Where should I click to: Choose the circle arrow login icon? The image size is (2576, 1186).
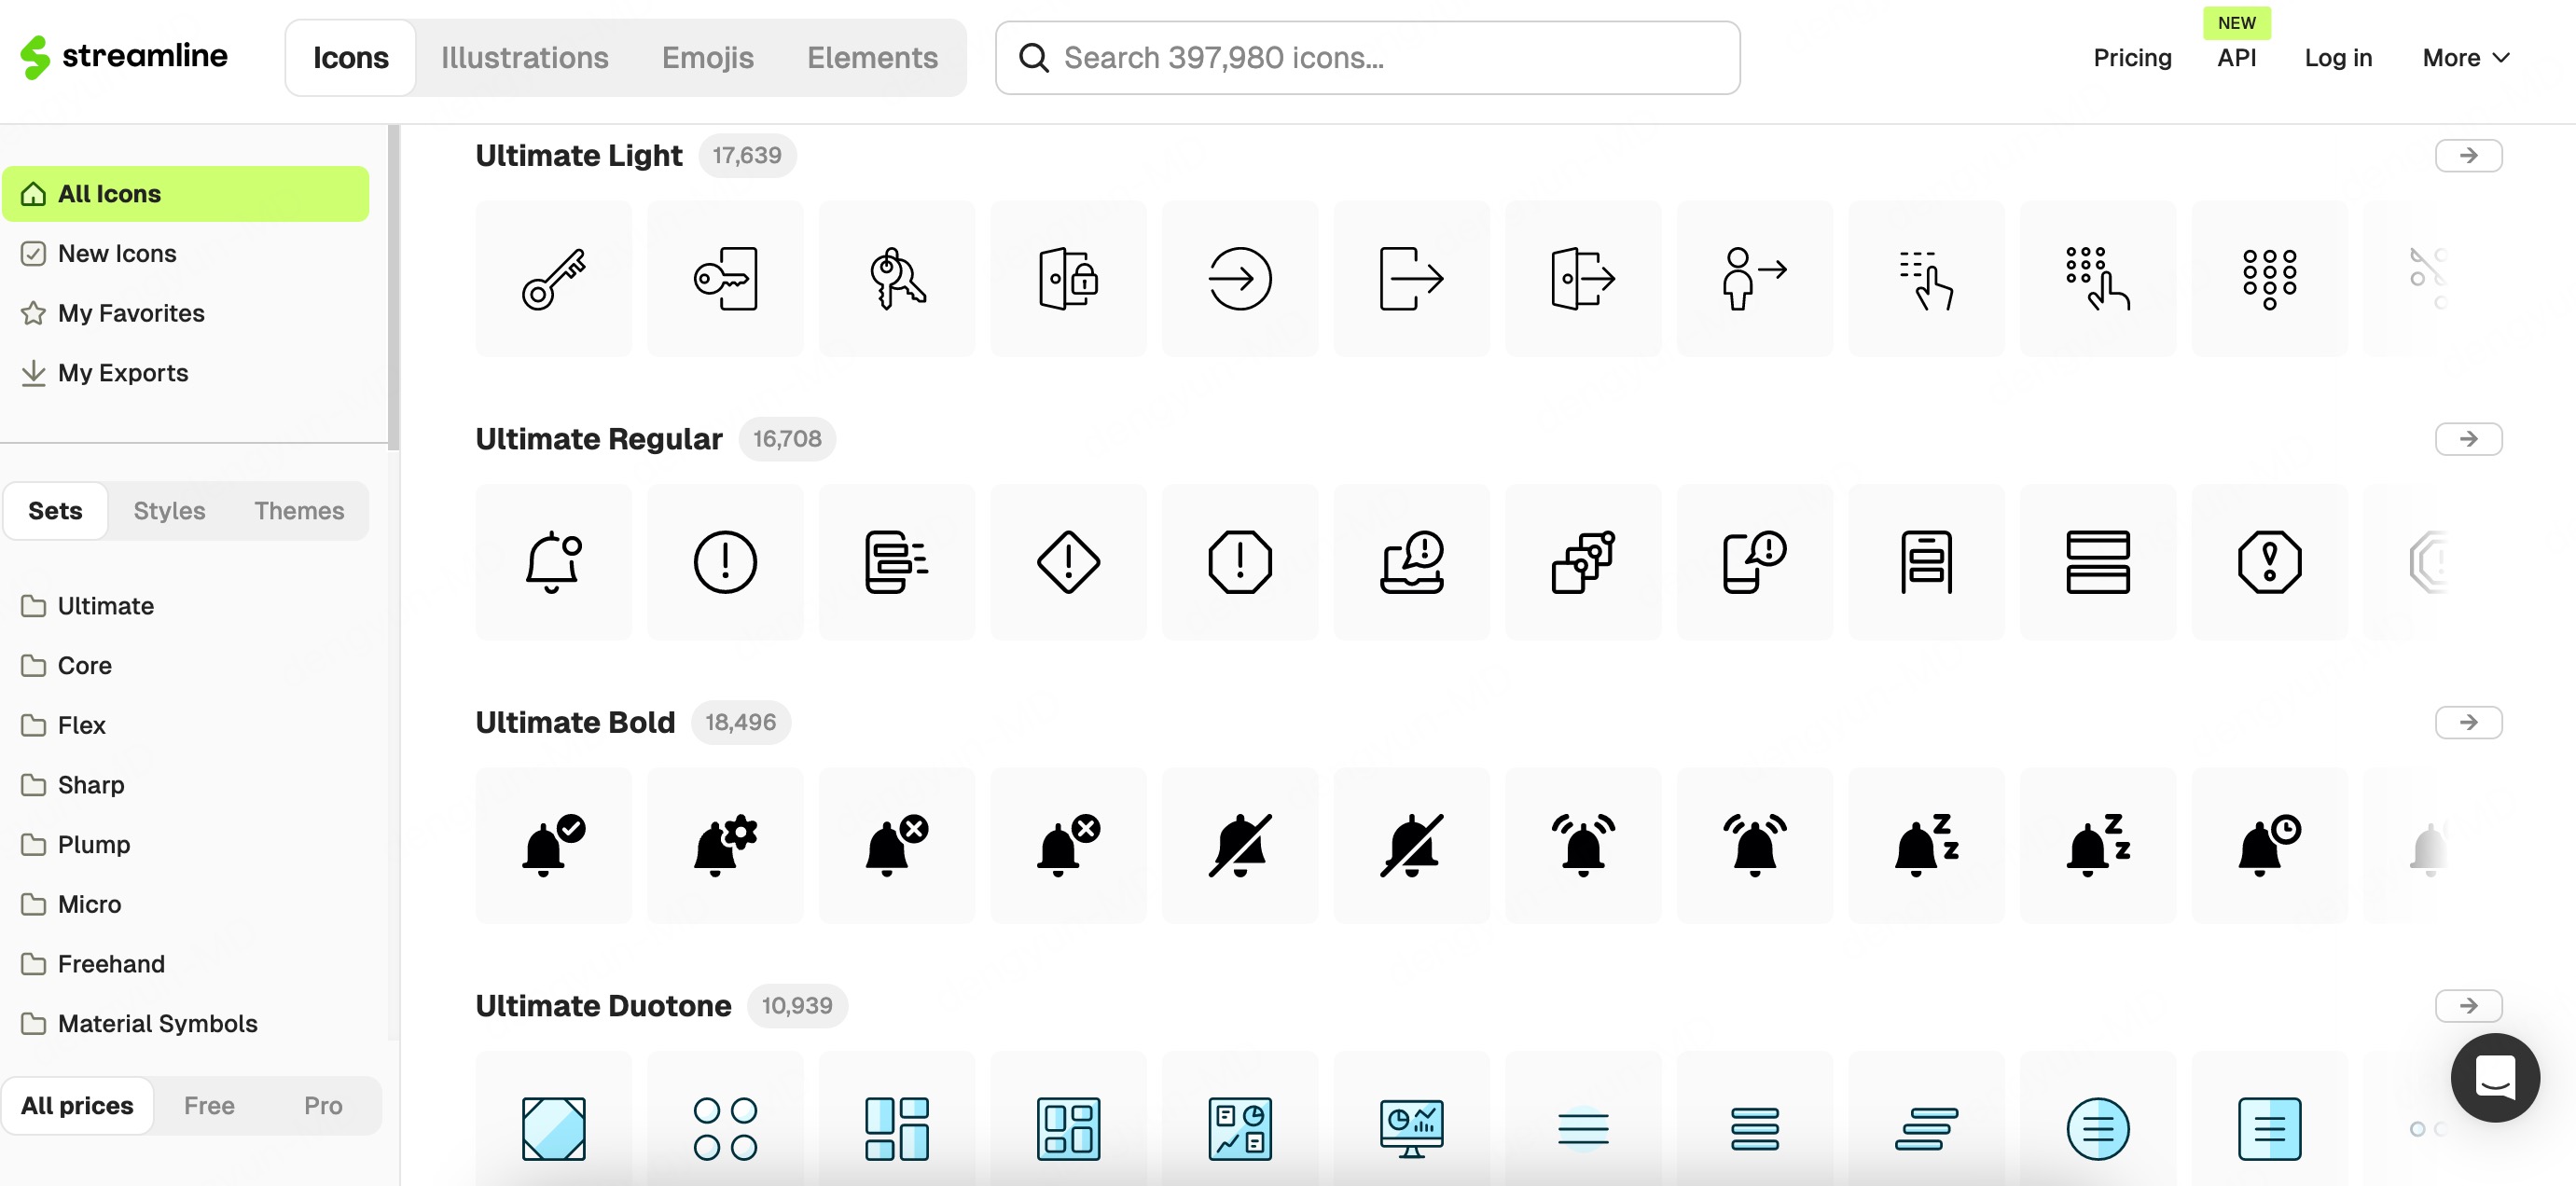coord(1240,278)
